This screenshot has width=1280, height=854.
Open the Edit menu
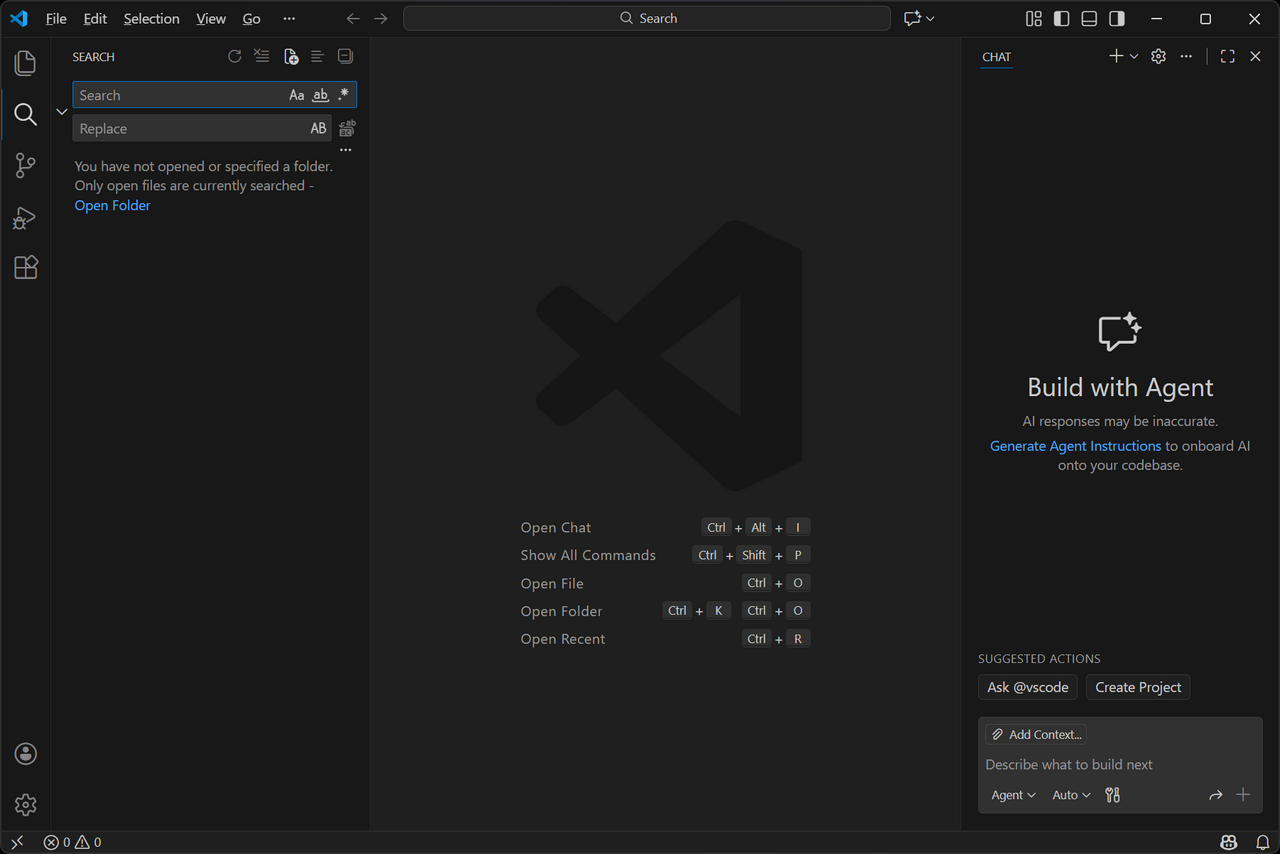tap(95, 18)
